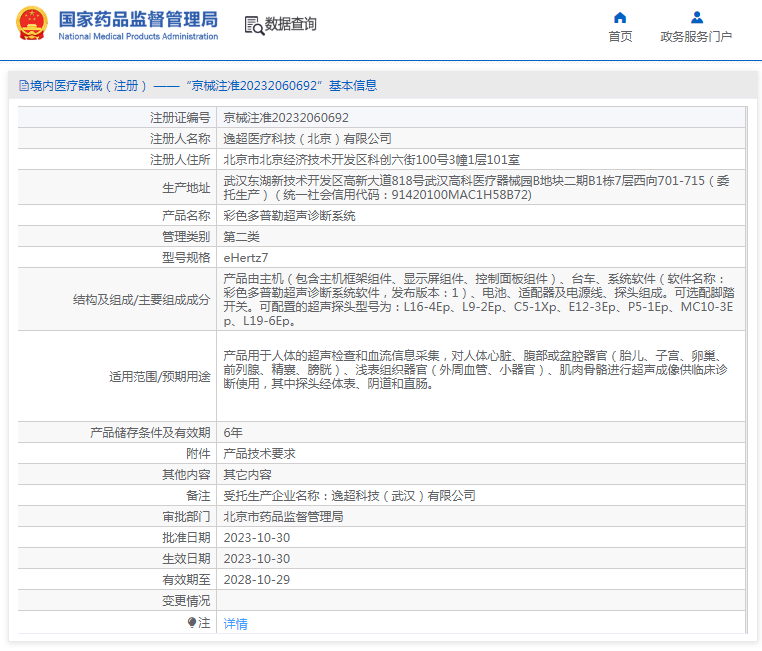Click the 管理类别 row label
Viewport: 762px width, 651px height.
[186, 237]
